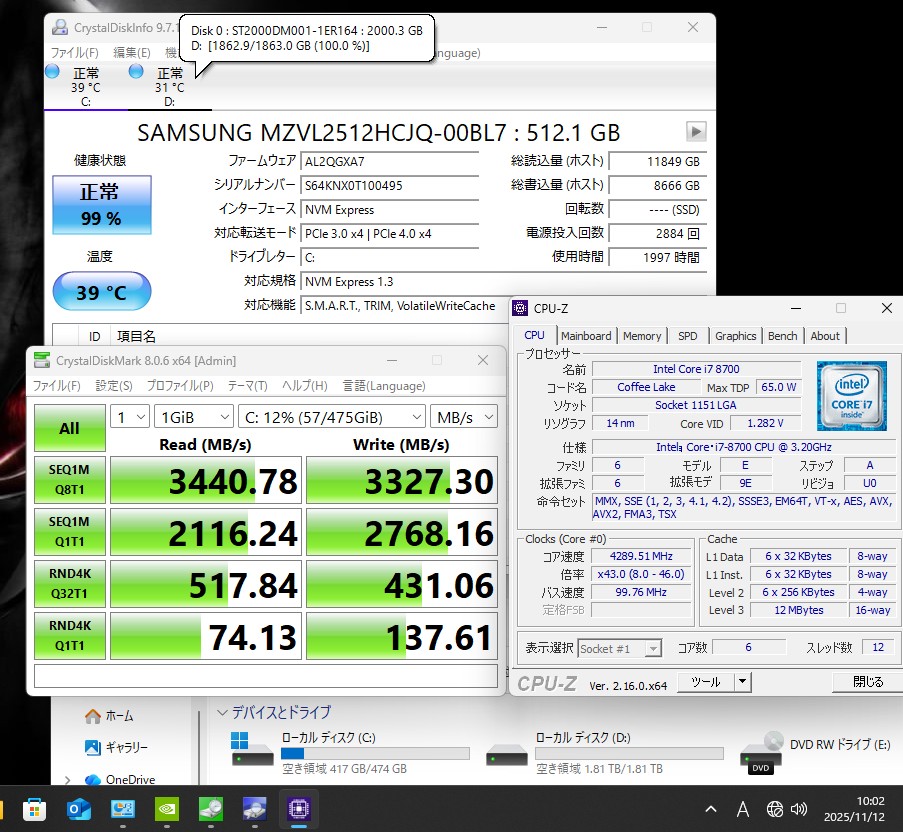Select the C: disk status indicator
This screenshot has height=832, width=903.
[x=52, y=71]
